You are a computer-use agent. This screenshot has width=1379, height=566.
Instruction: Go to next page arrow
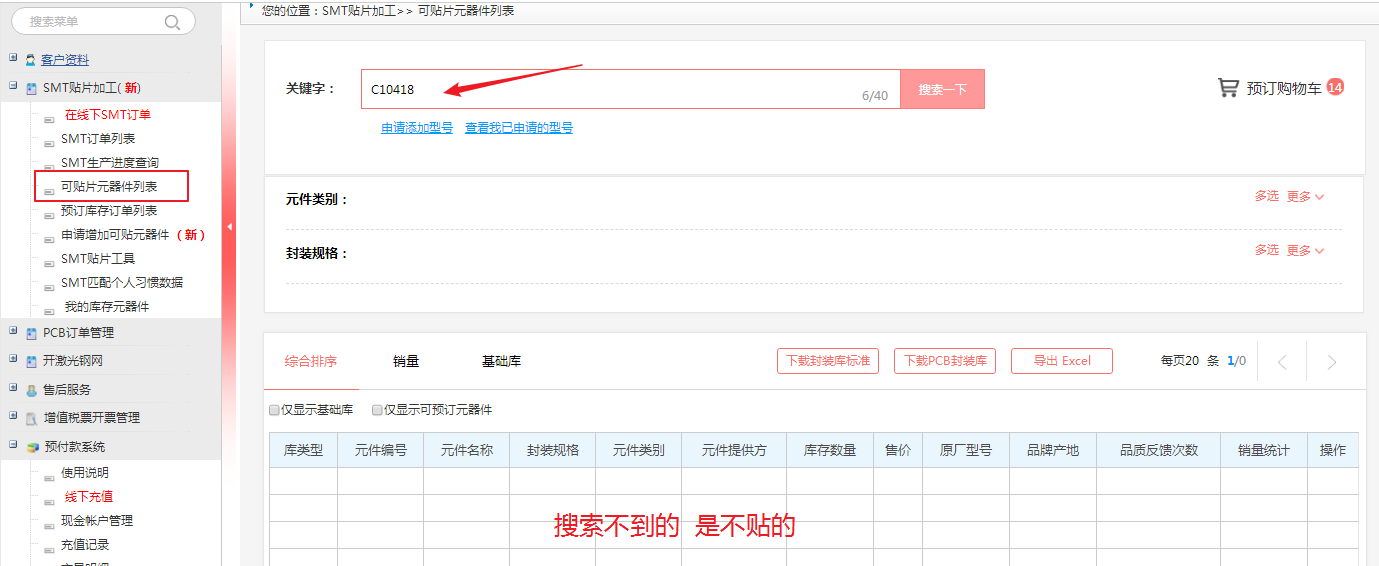[x=1331, y=362]
